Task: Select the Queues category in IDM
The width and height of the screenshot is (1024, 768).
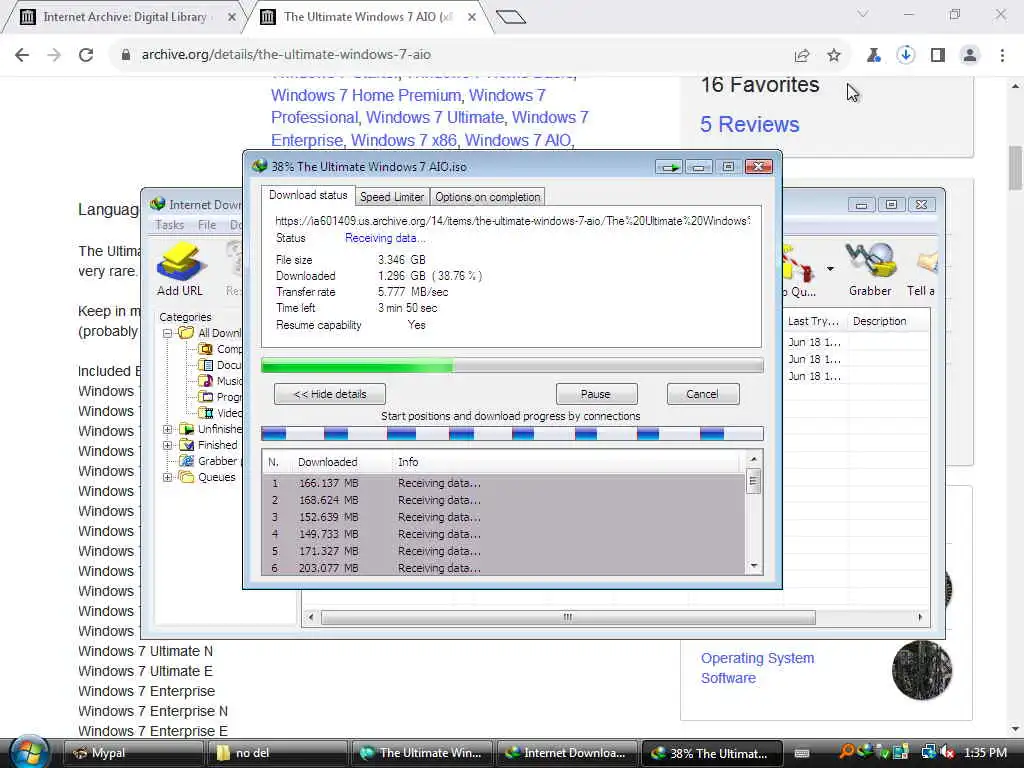Action: (x=216, y=477)
